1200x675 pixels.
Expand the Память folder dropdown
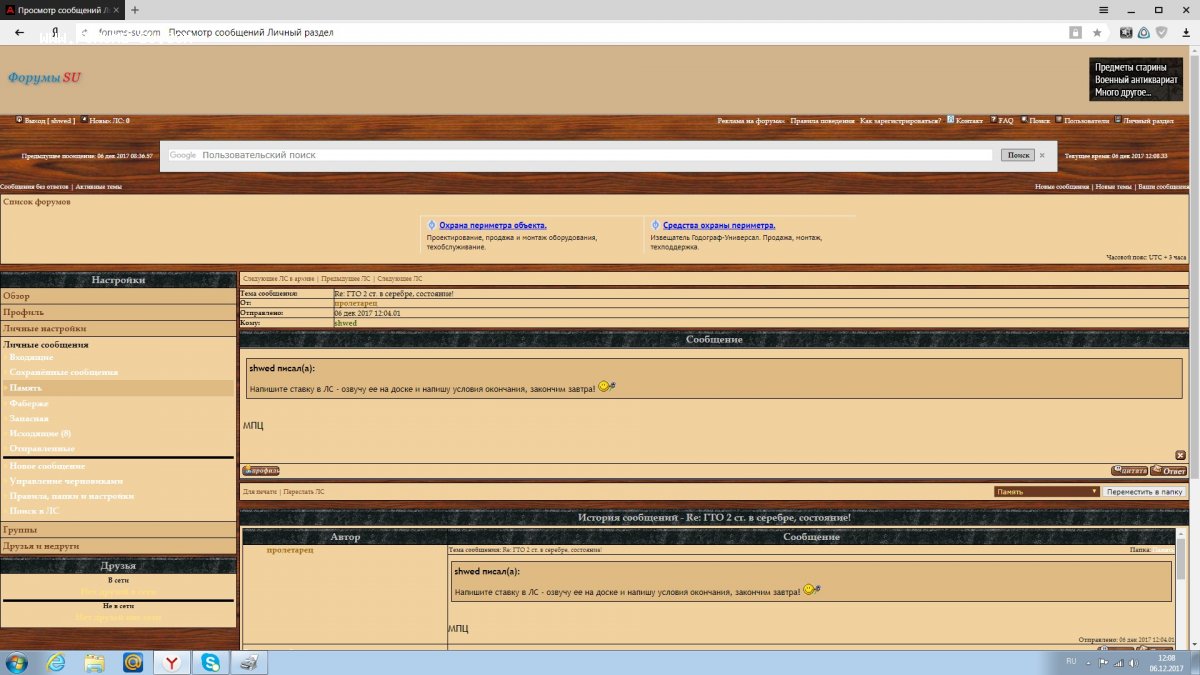[1046, 492]
